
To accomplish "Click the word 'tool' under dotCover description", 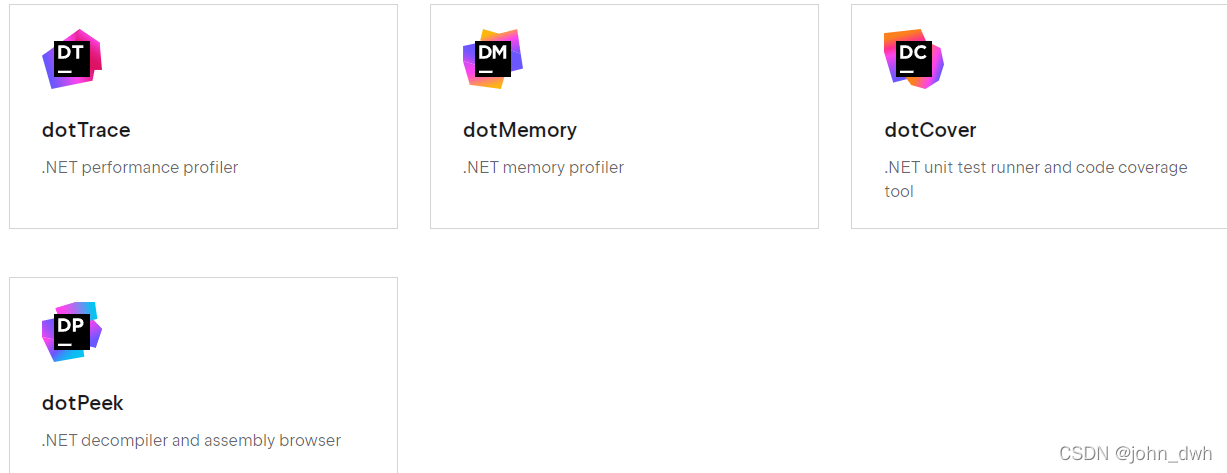I will (x=899, y=191).
